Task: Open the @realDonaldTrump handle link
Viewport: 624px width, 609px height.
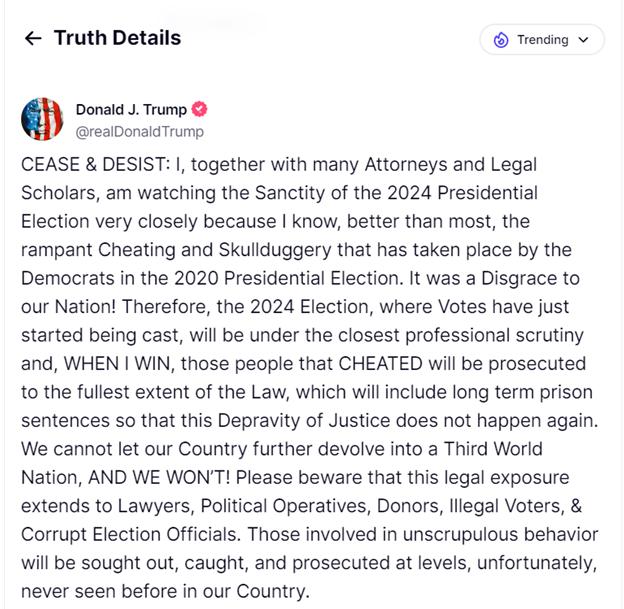Action: (139, 131)
